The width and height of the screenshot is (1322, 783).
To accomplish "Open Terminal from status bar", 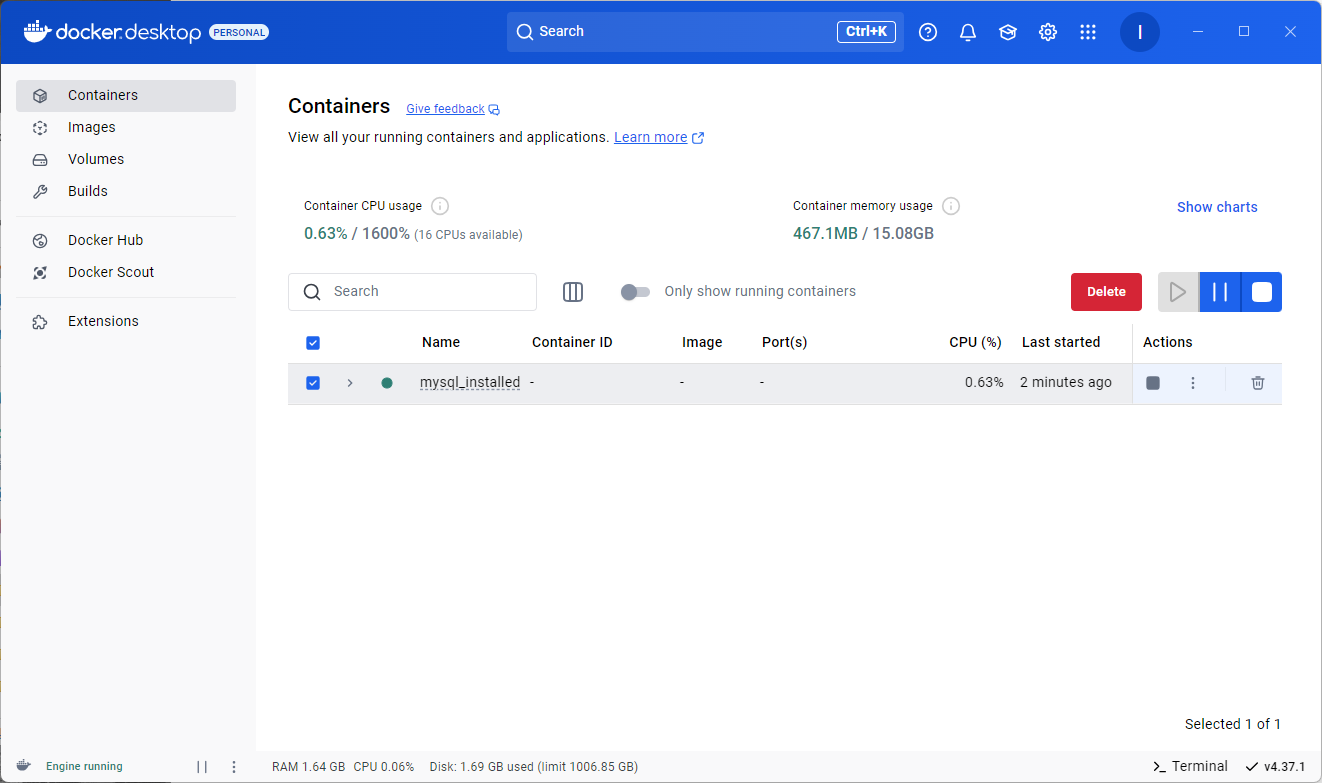I will 1190,766.
